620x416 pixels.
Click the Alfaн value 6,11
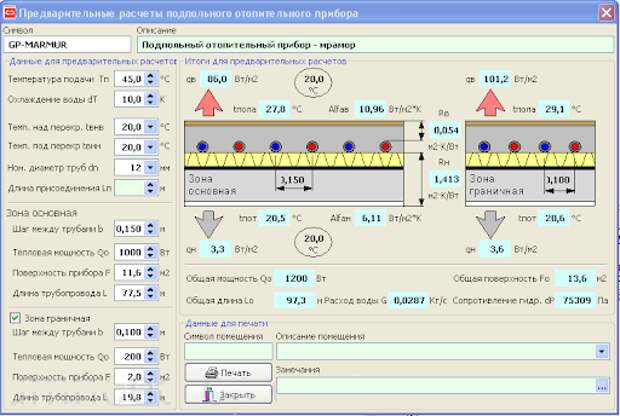371,218
